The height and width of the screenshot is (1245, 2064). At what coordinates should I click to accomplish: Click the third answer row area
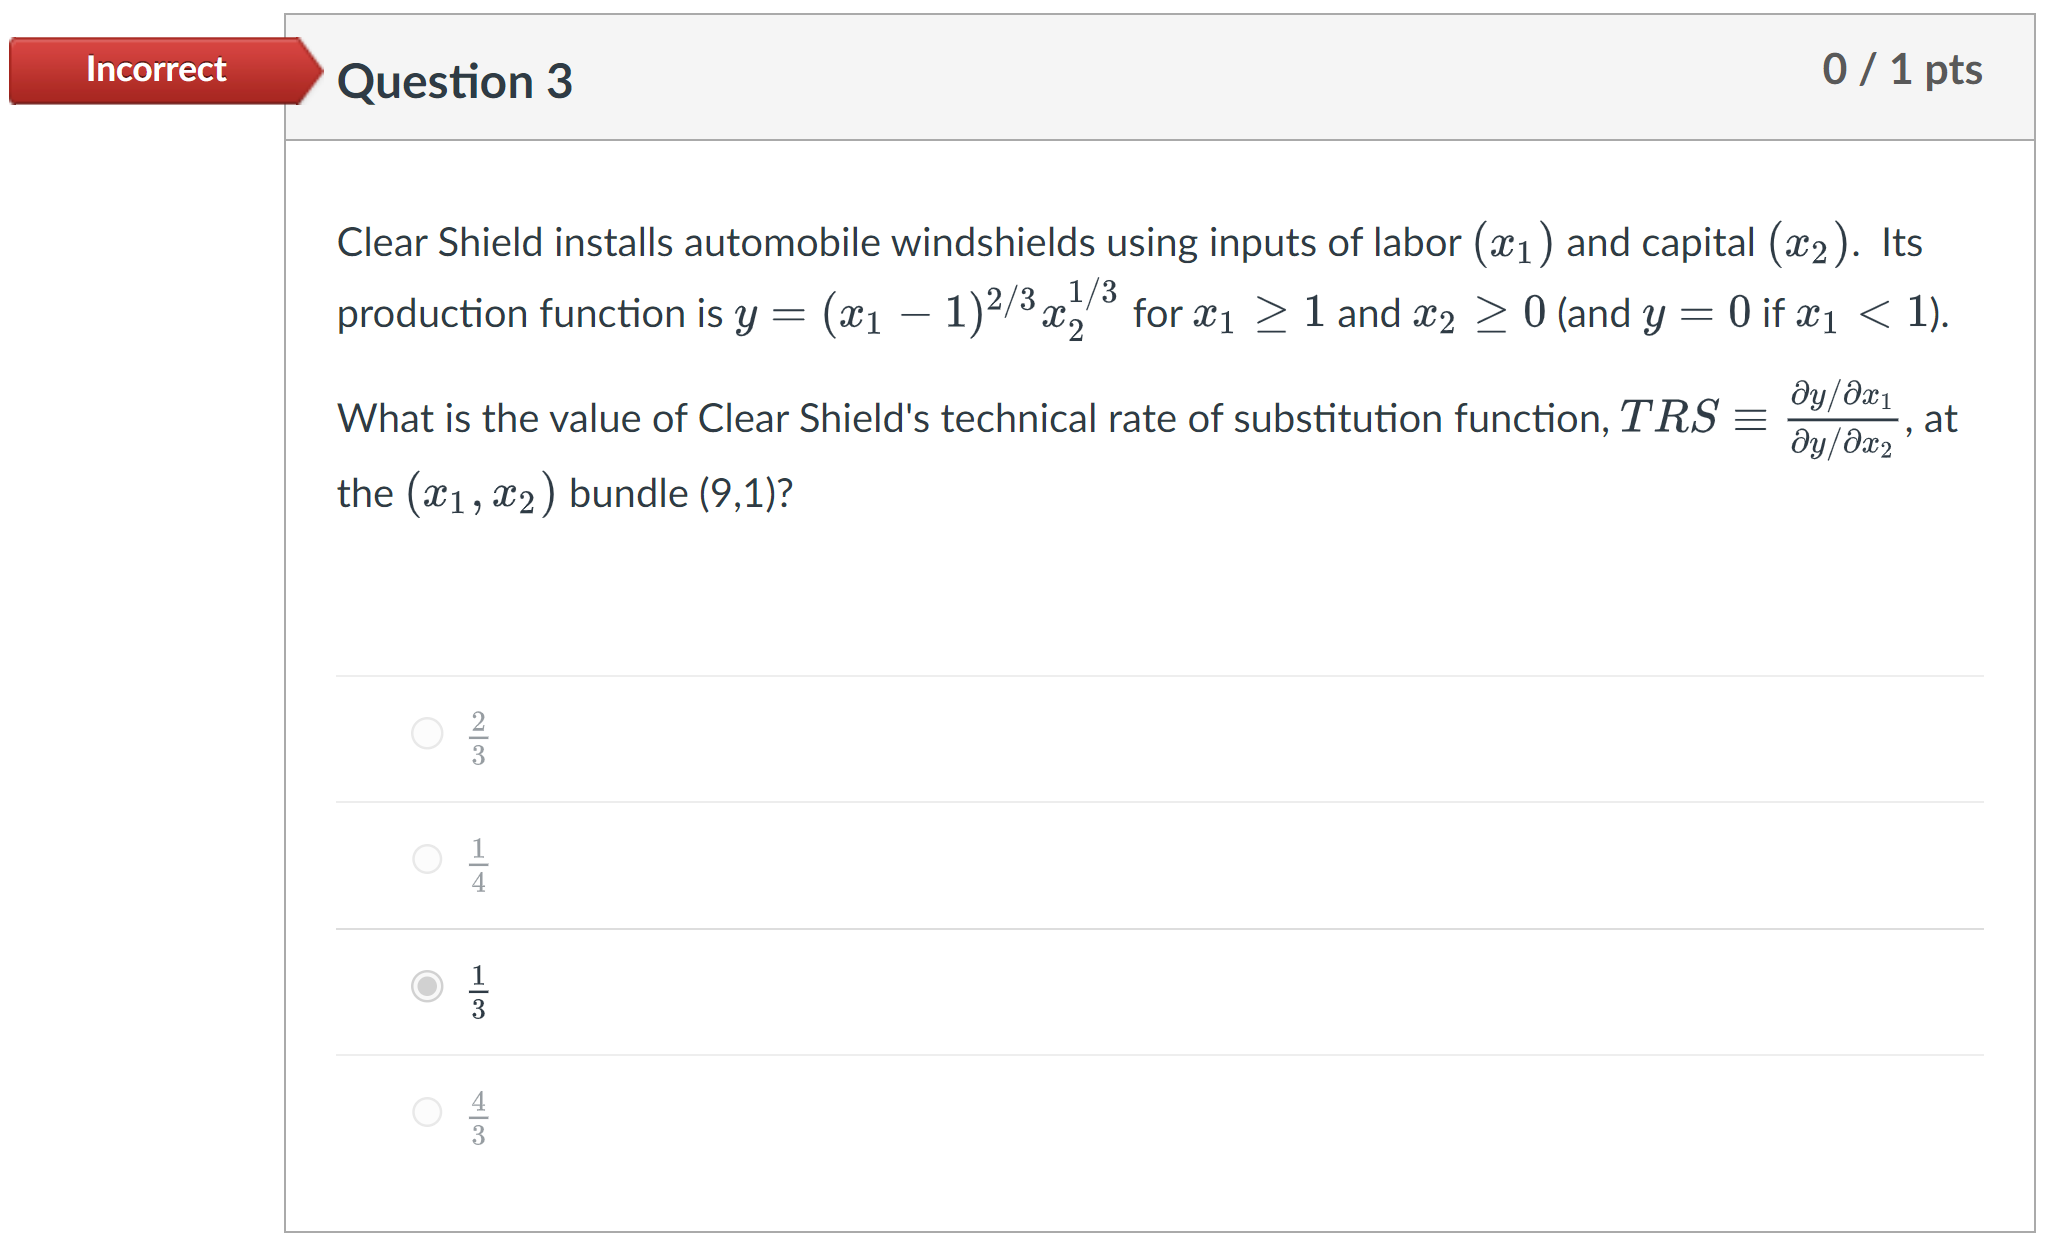click(x=1100, y=990)
